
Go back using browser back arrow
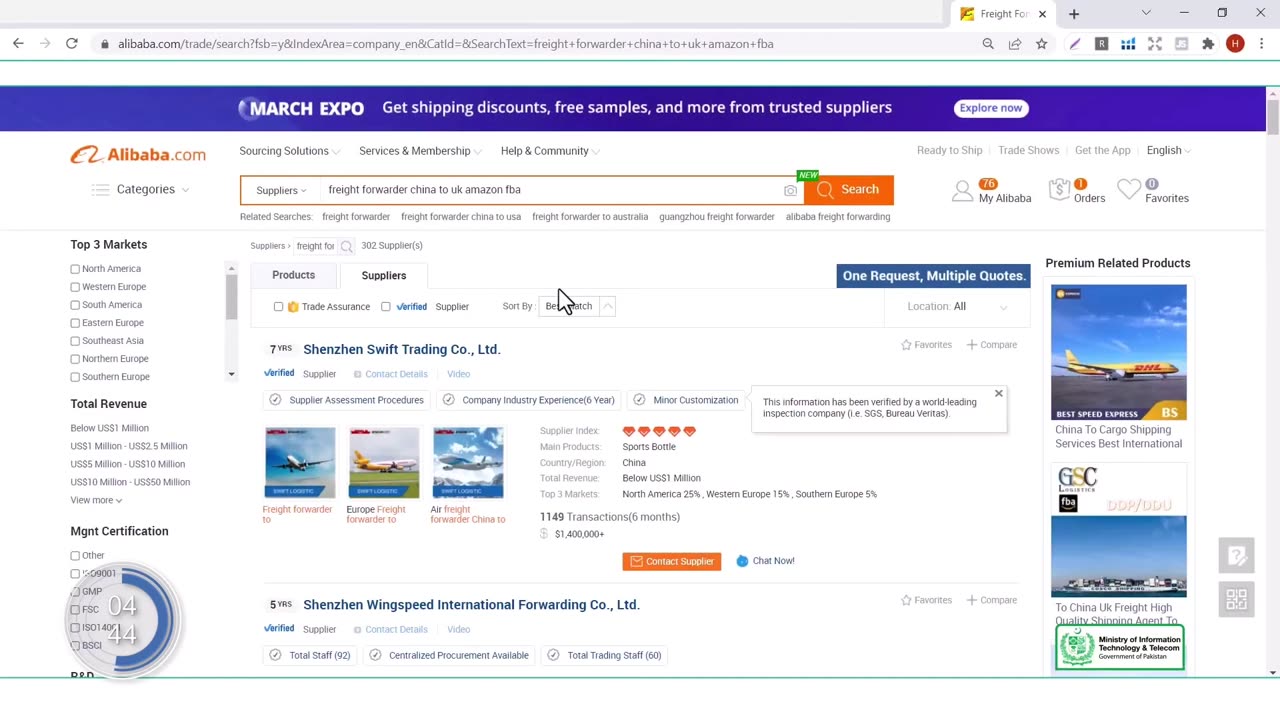(18, 43)
